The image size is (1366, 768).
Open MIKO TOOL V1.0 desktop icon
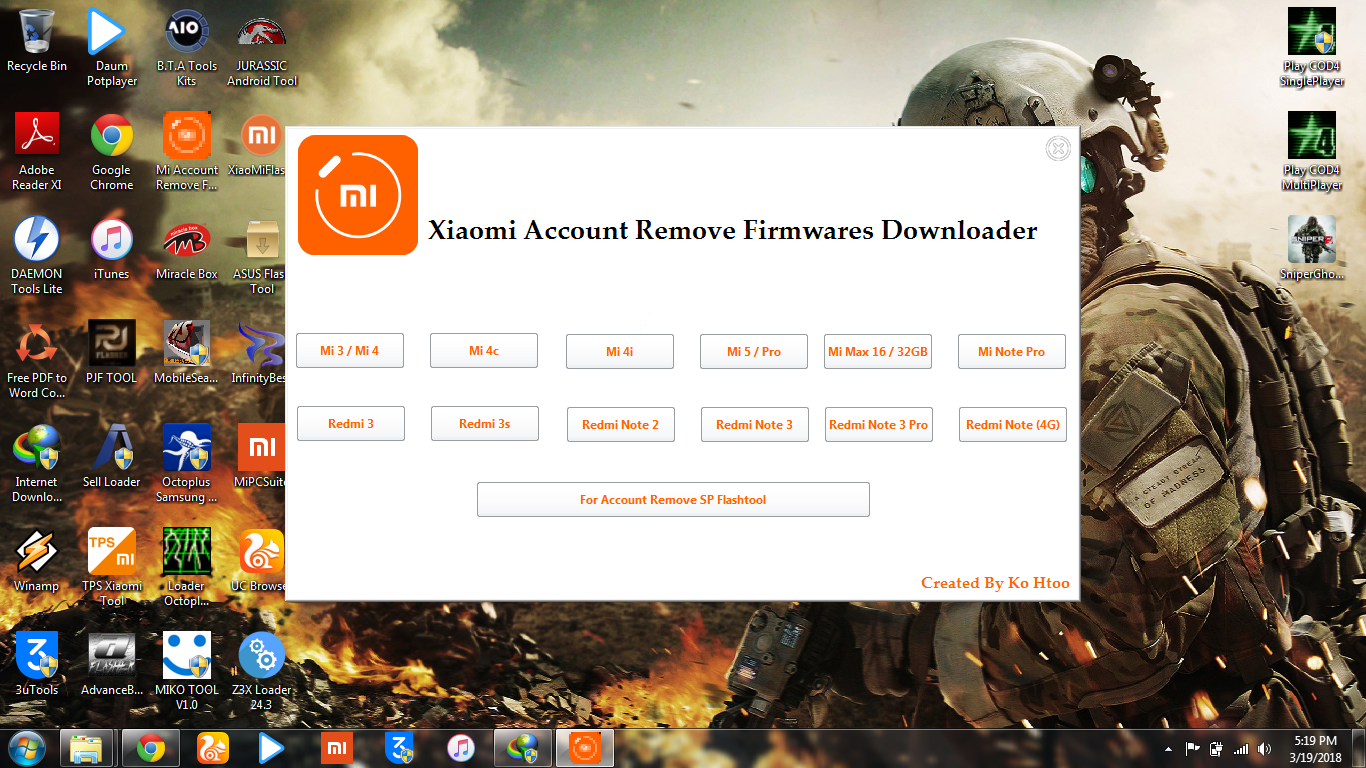(x=187, y=671)
